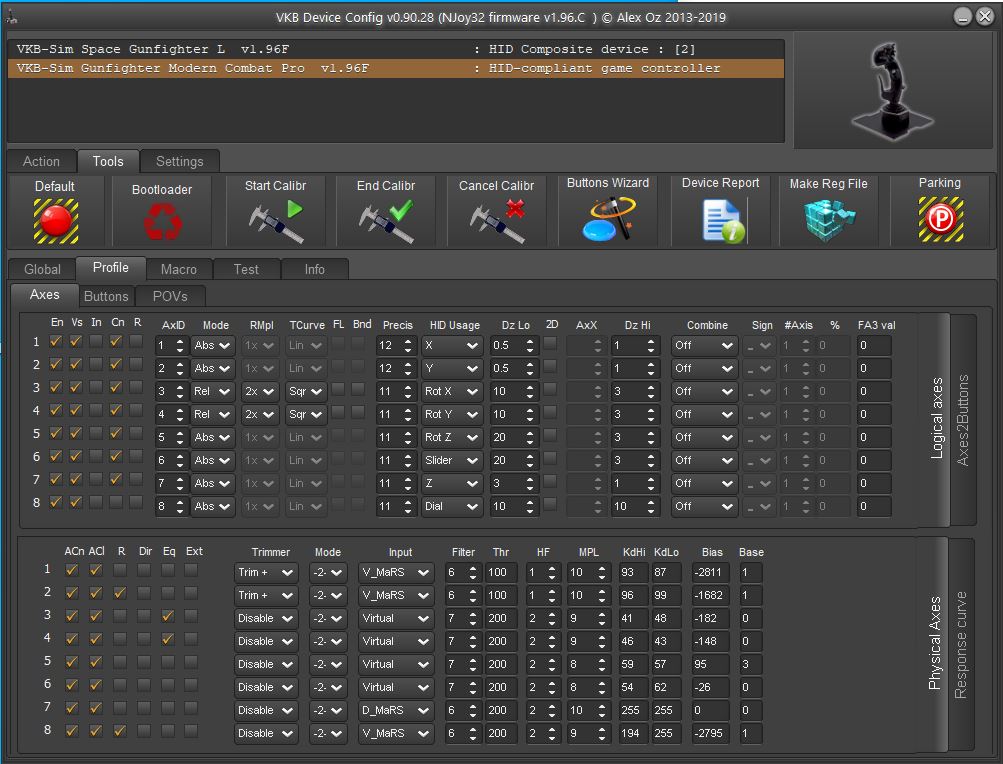The height and width of the screenshot is (764, 1003).
Task: Toggle Ext checkbox for physical axis 5
Action: 191,662
